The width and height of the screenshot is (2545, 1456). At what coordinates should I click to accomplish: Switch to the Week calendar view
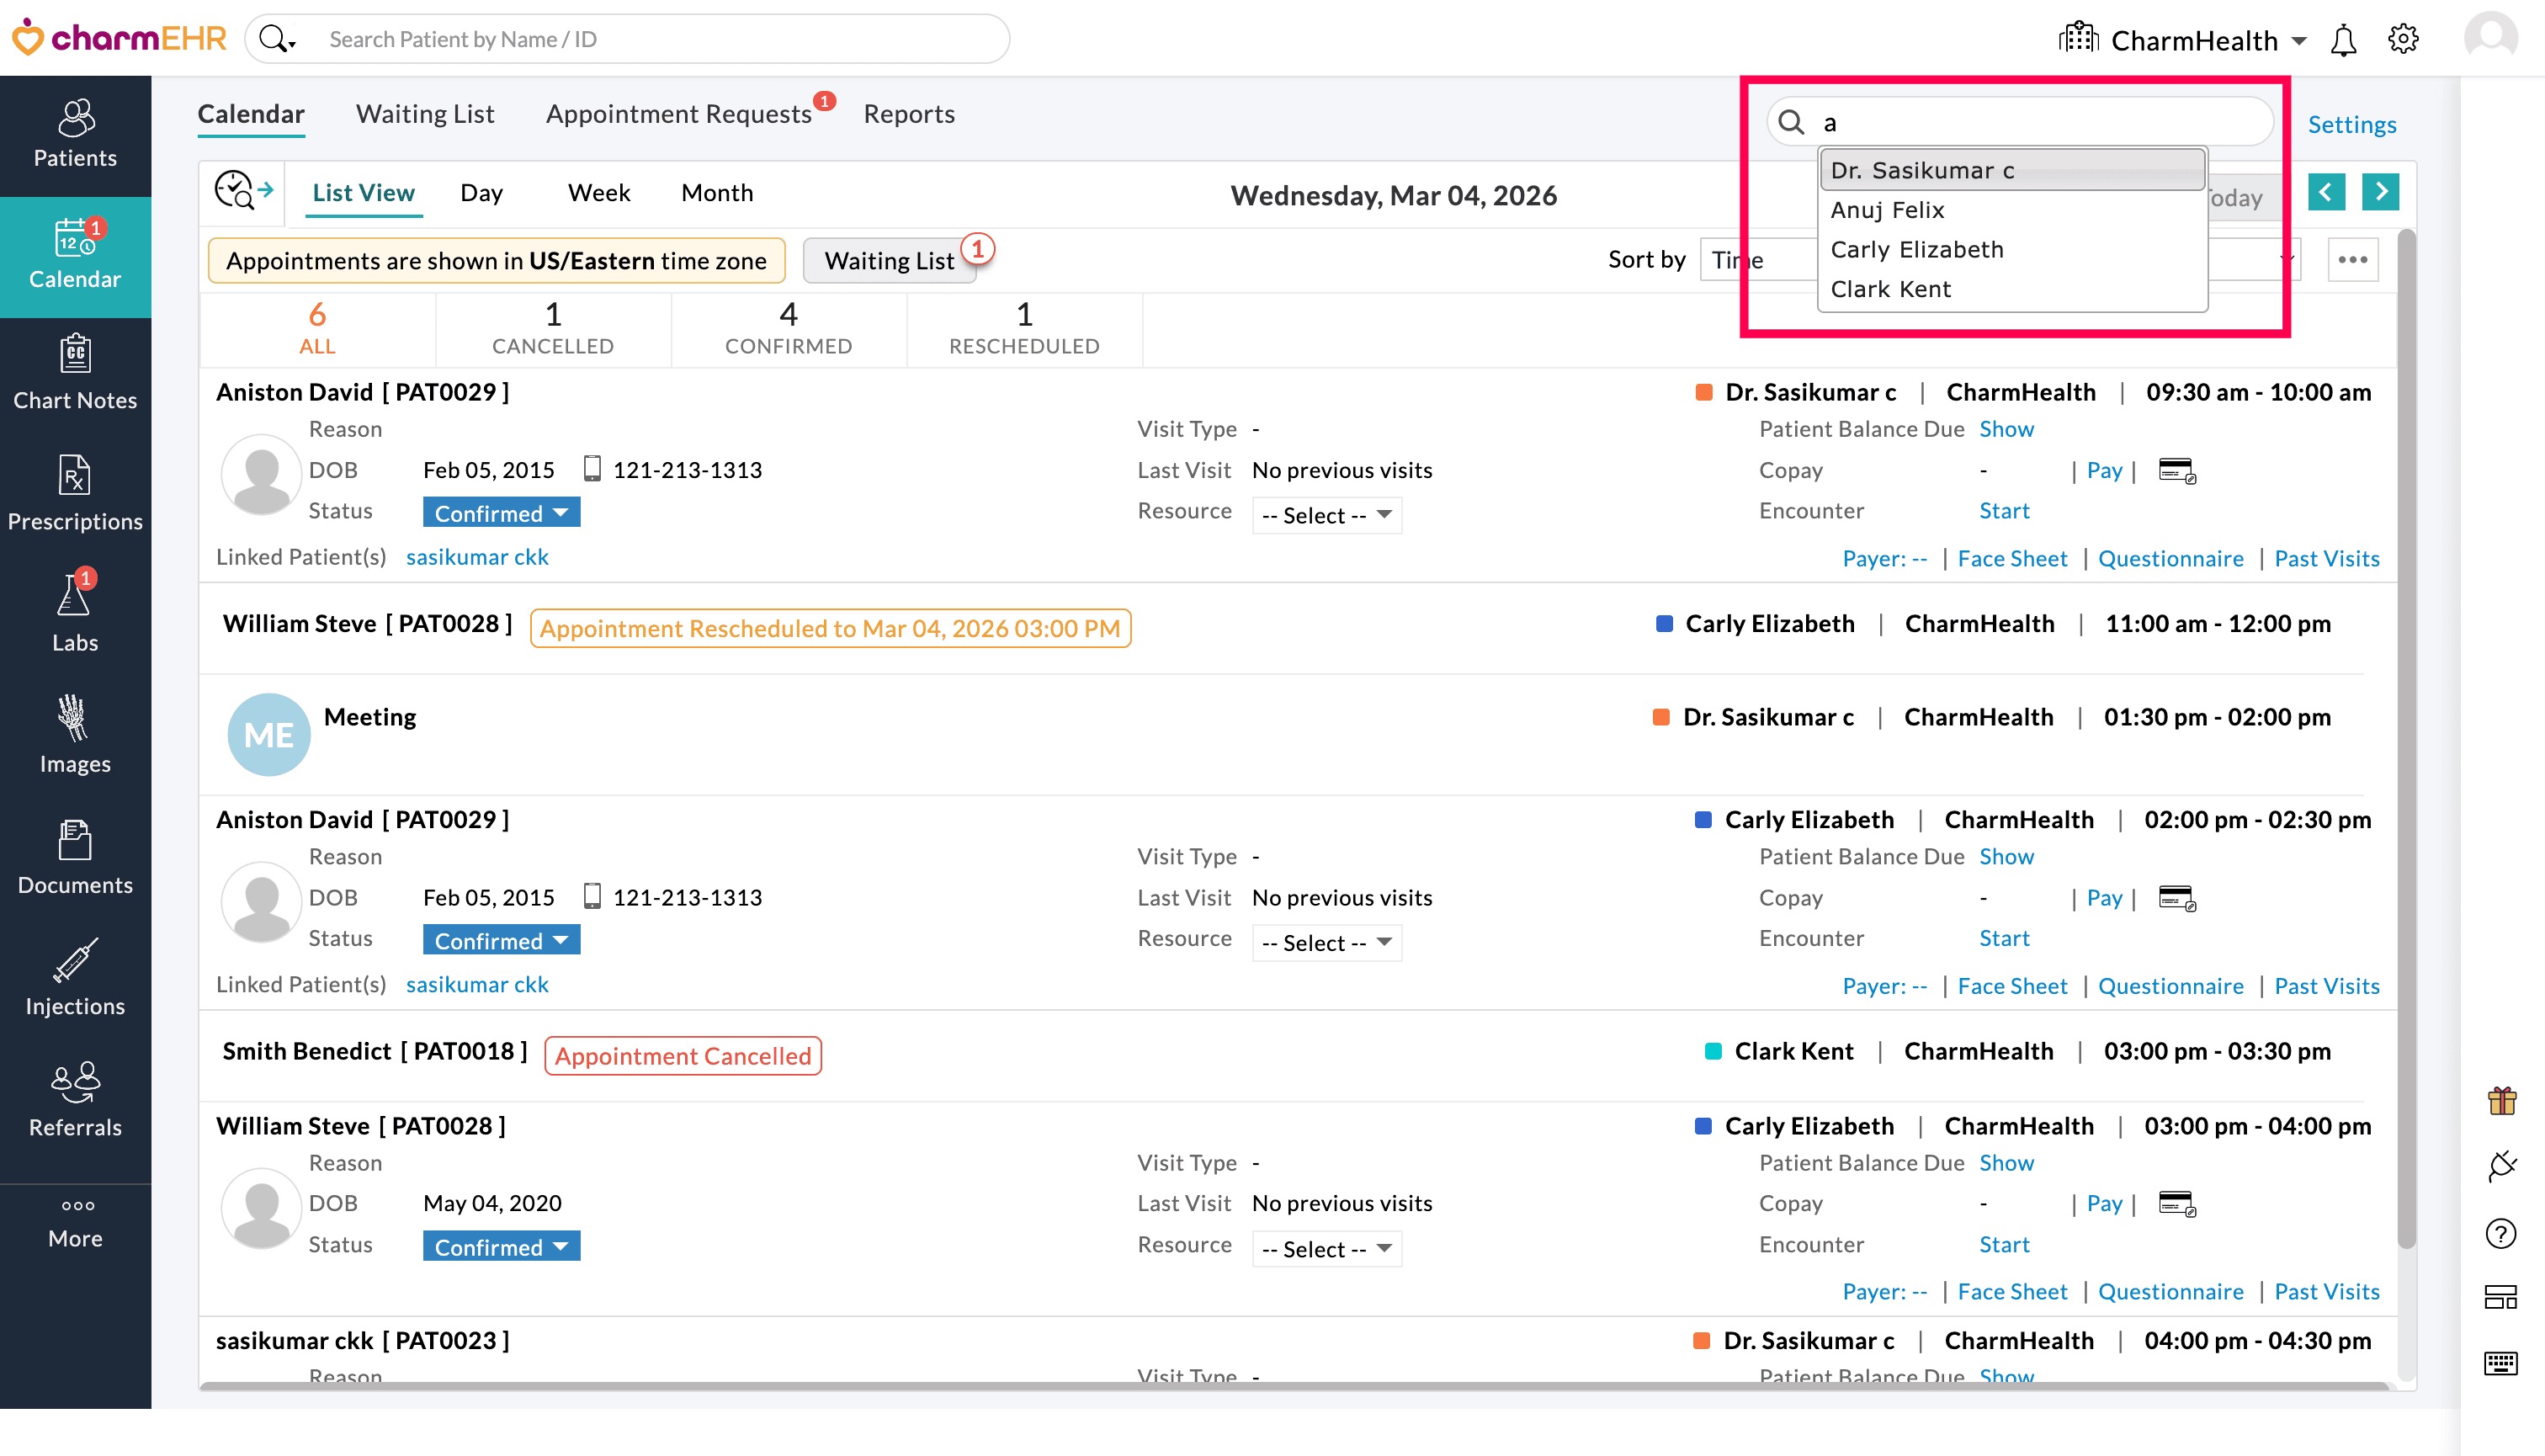tap(598, 192)
